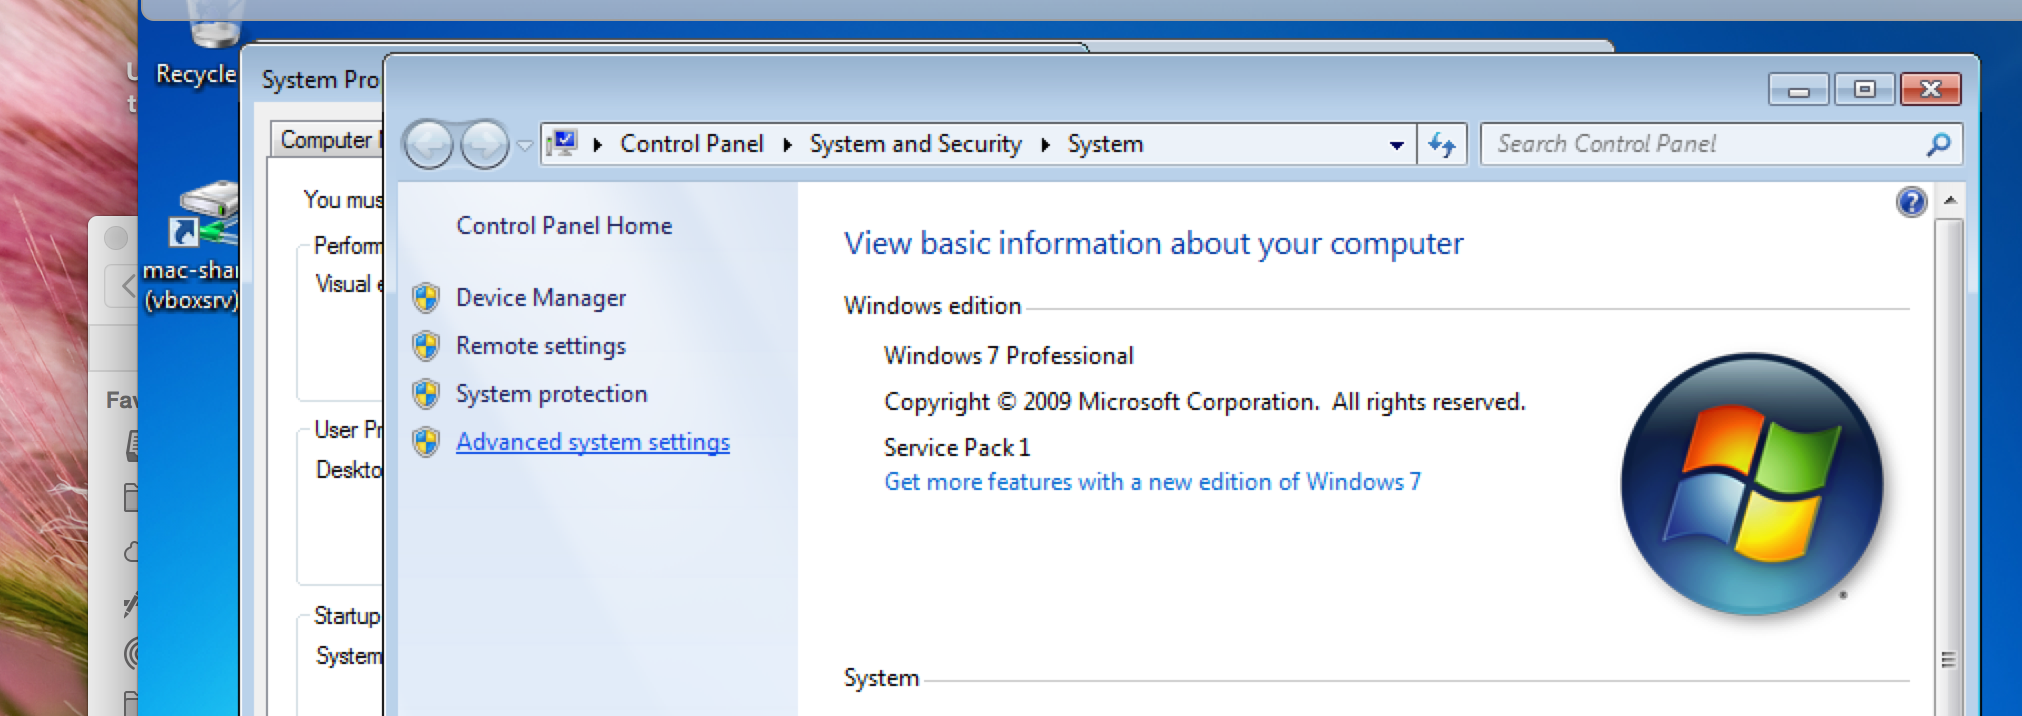Click the Back navigation arrow button
Image resolution: width=2022 pixels, height=716 pixels.
point(429,145)
